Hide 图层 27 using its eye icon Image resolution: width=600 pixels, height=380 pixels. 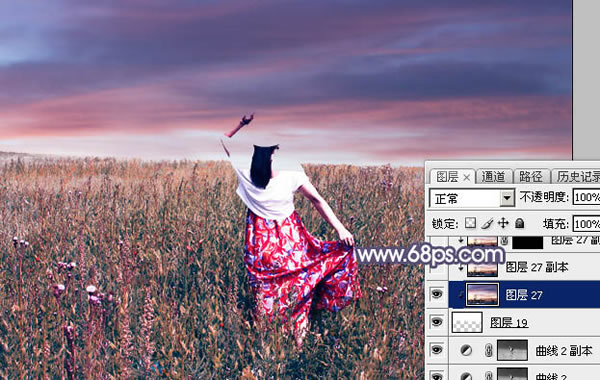(x=437, y=294)
